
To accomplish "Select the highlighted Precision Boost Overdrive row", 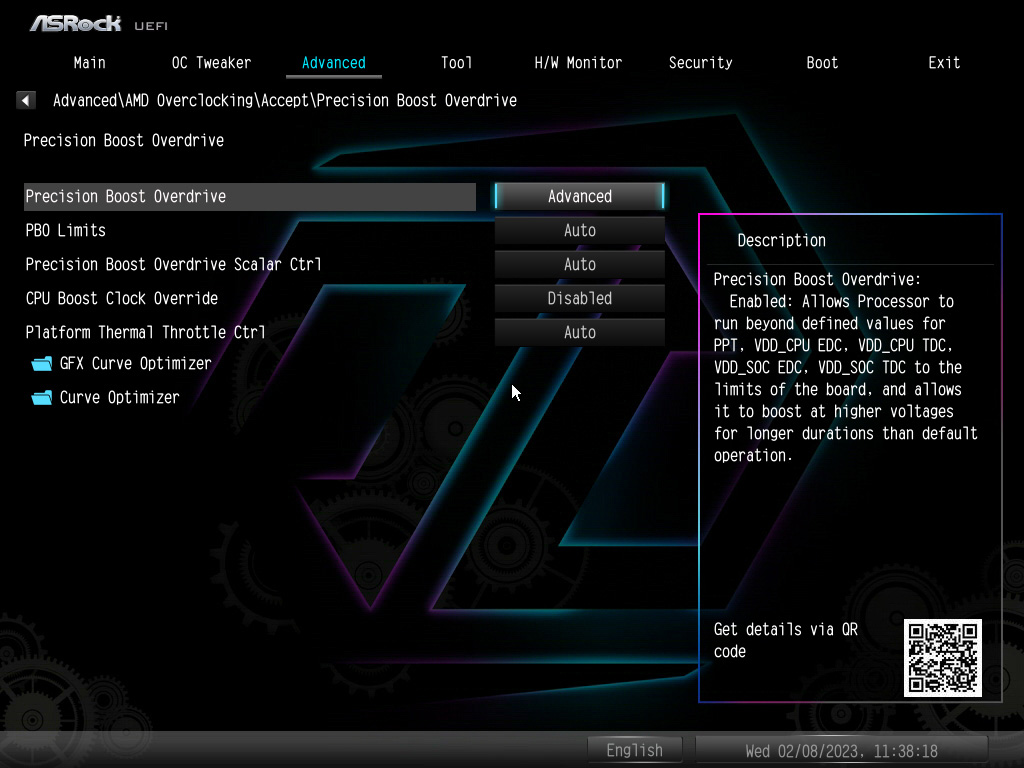I will (249, 197).
